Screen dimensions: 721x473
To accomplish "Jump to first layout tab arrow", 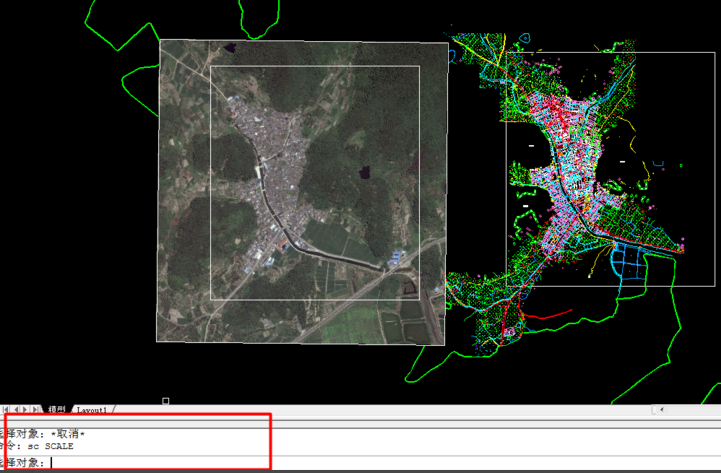I will [6, 409].
